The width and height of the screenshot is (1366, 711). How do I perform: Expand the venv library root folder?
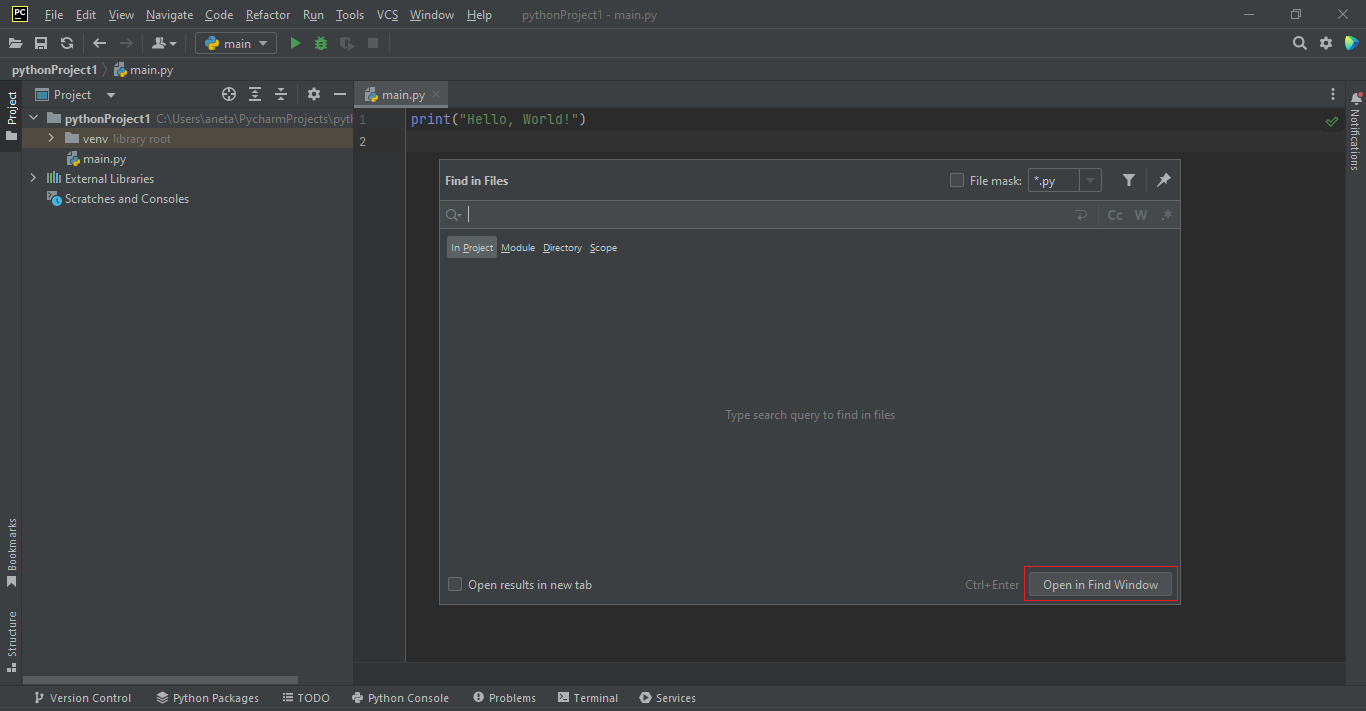tap(49, 138)
